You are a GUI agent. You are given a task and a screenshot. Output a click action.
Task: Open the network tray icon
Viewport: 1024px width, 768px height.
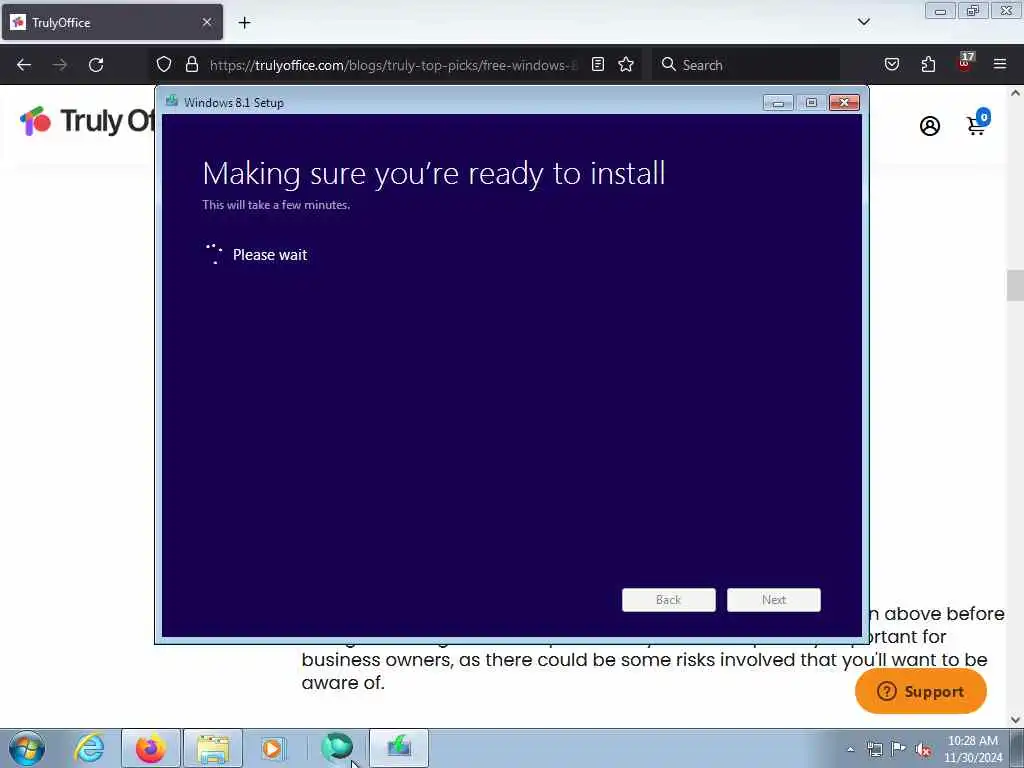(x=874, y=749)
